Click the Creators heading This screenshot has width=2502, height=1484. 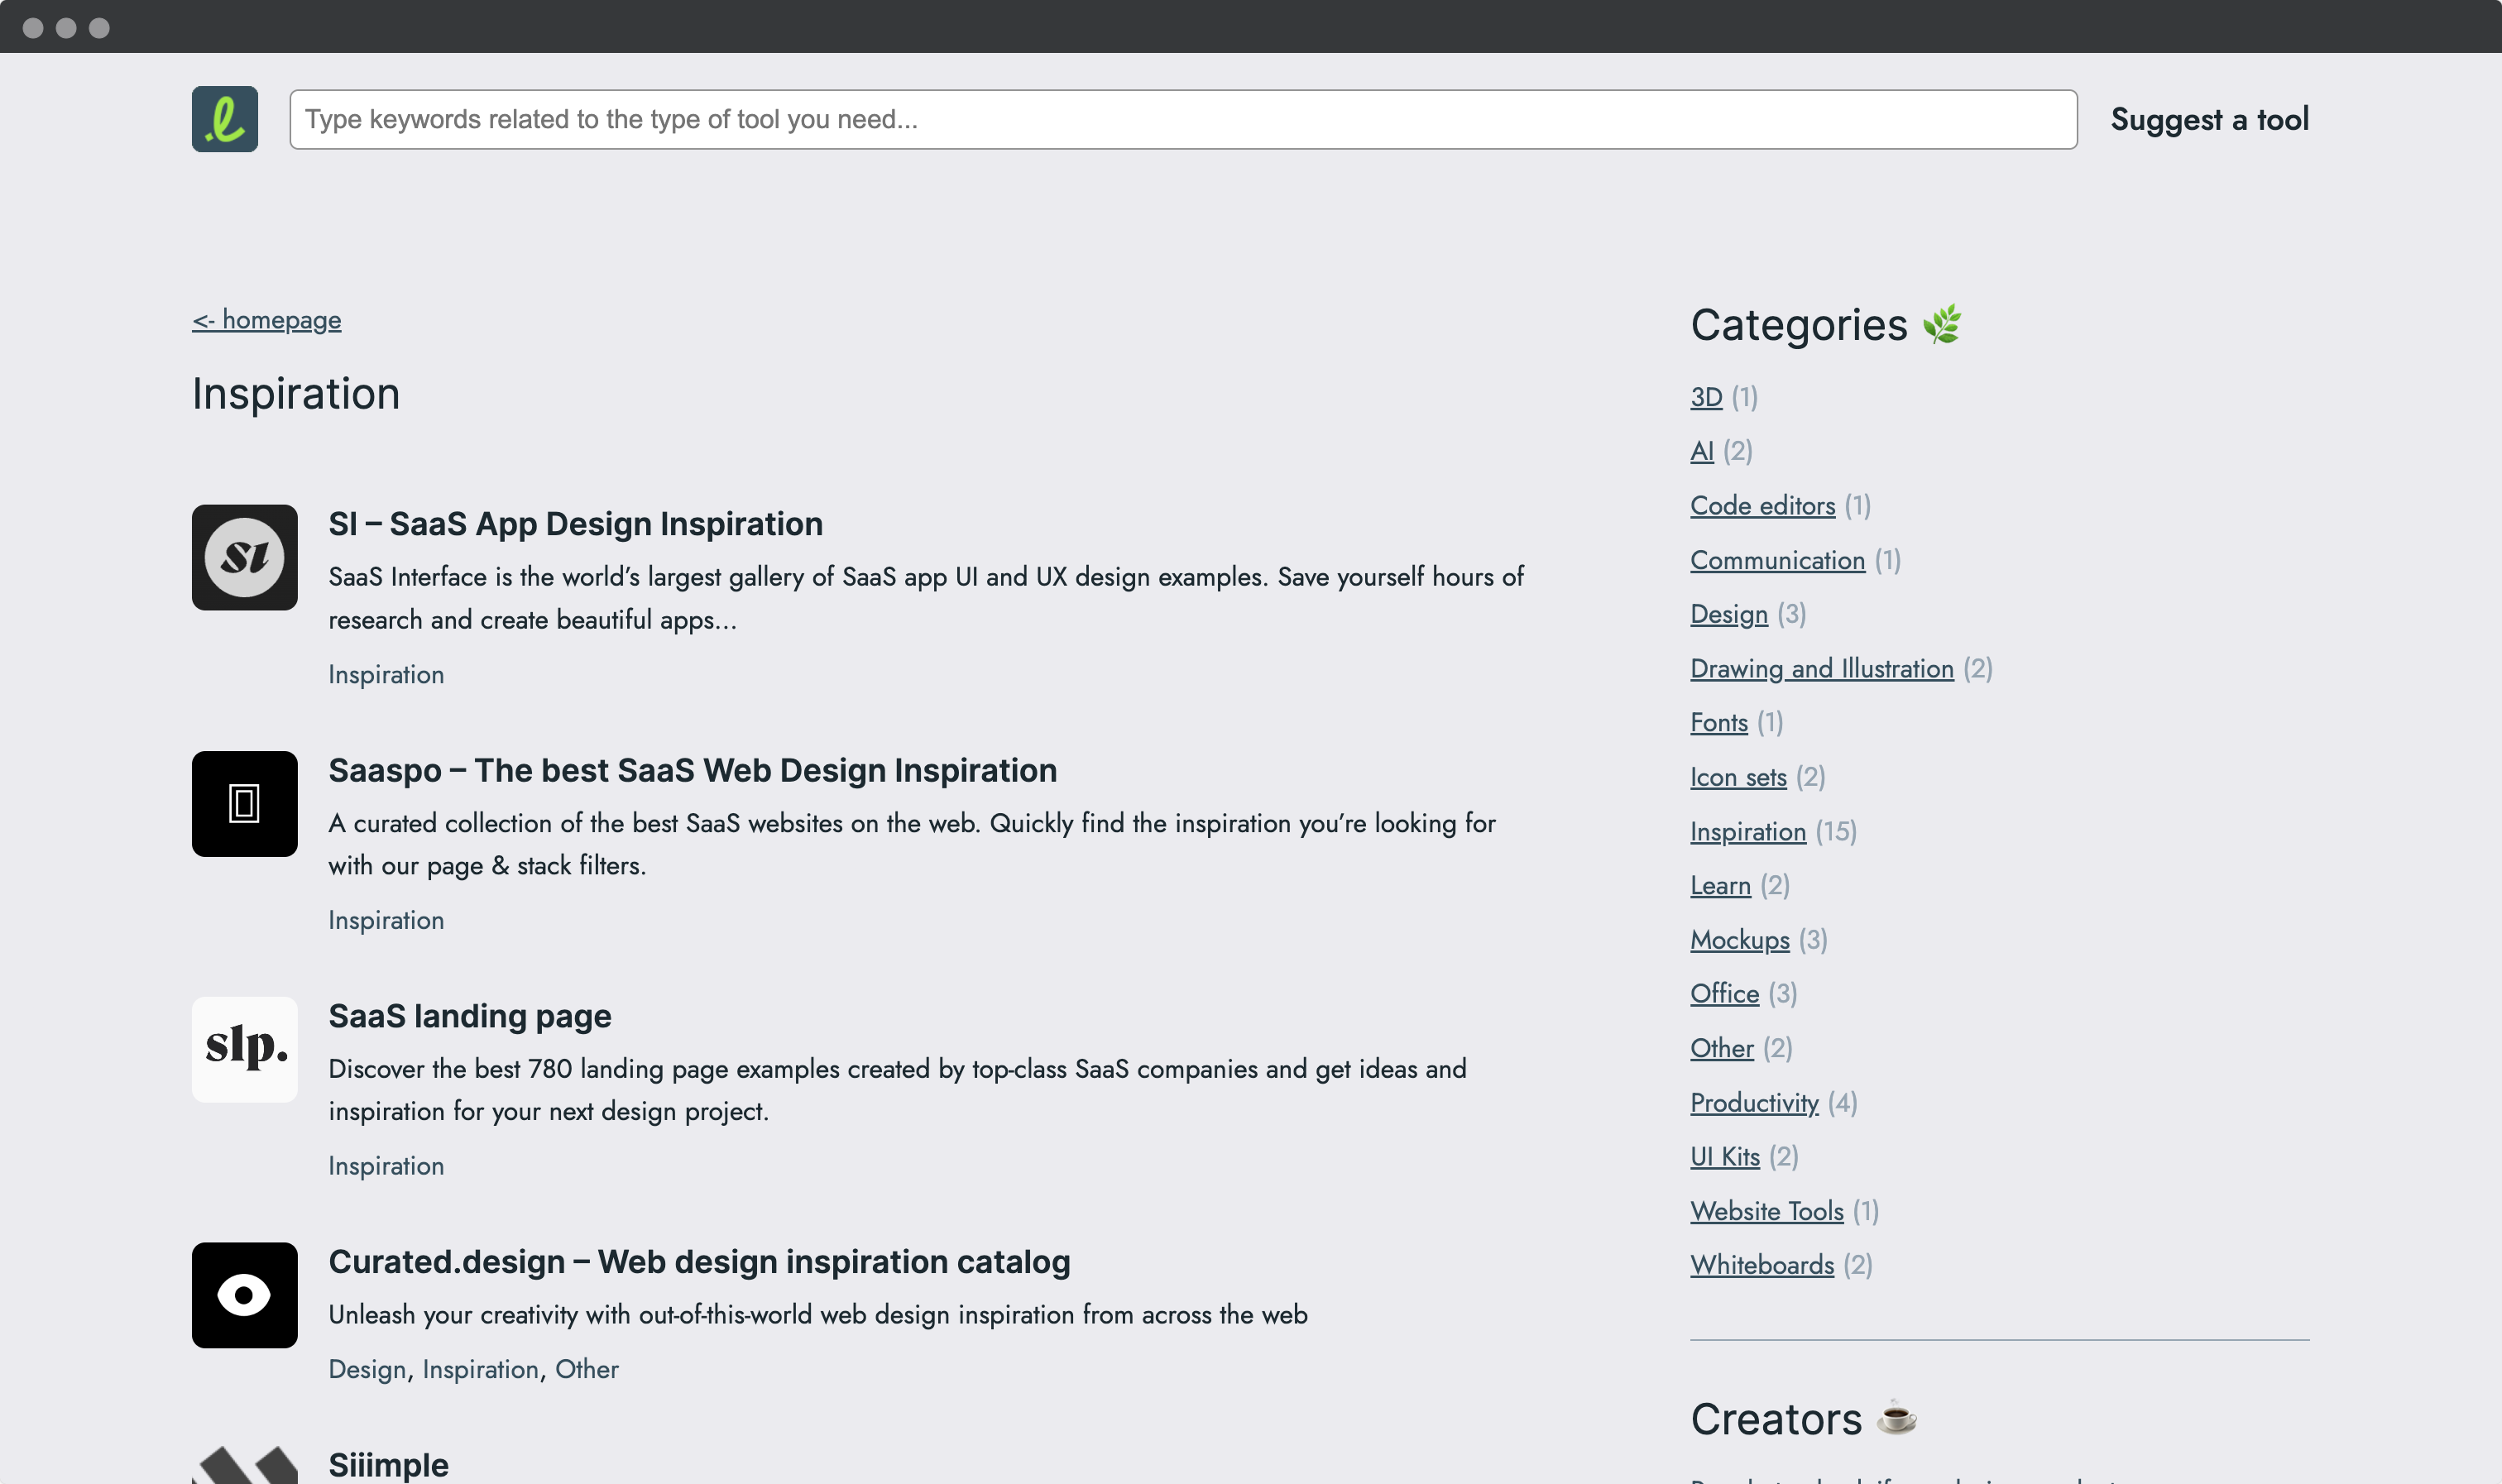[1803, 1419]
